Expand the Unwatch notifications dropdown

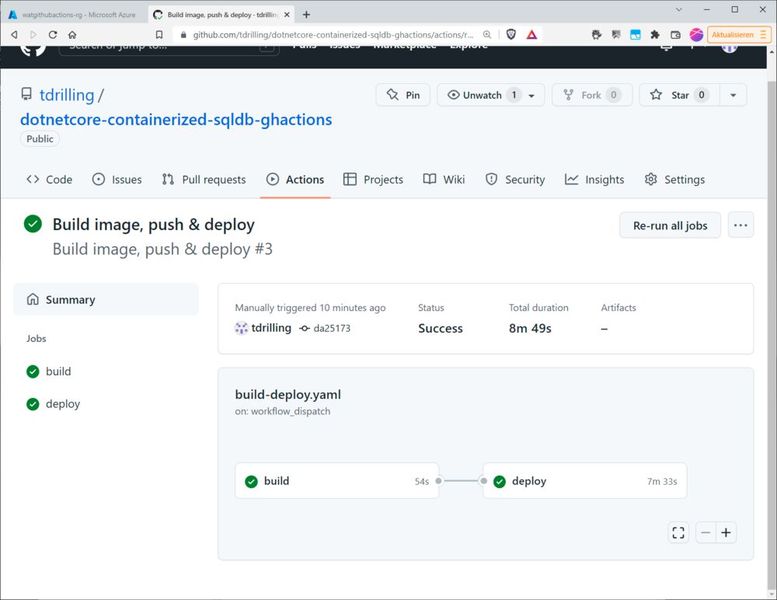[531, 95]
